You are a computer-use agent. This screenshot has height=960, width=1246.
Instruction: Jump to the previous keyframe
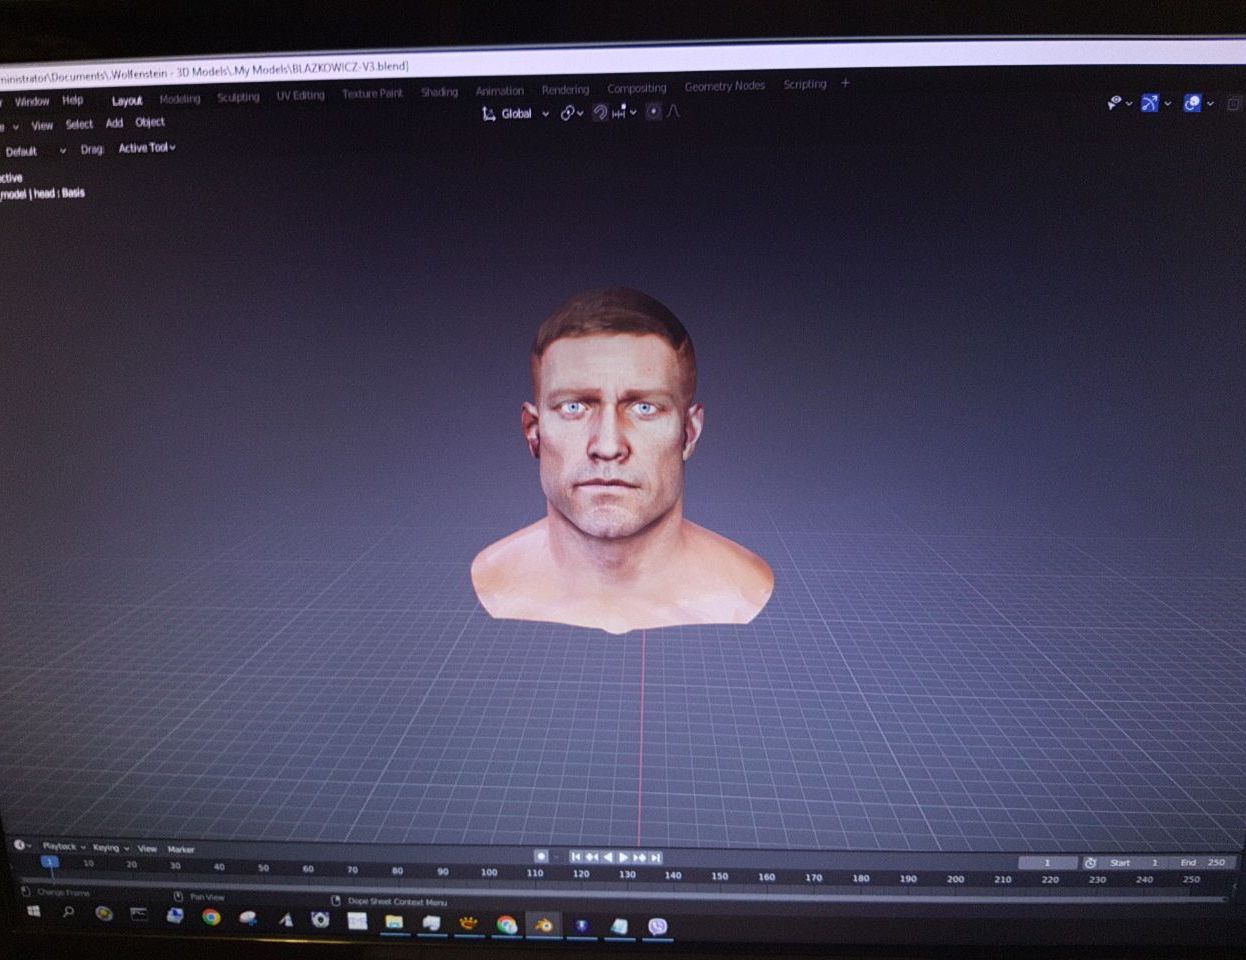pyautogui.click(x=592, y=857)
